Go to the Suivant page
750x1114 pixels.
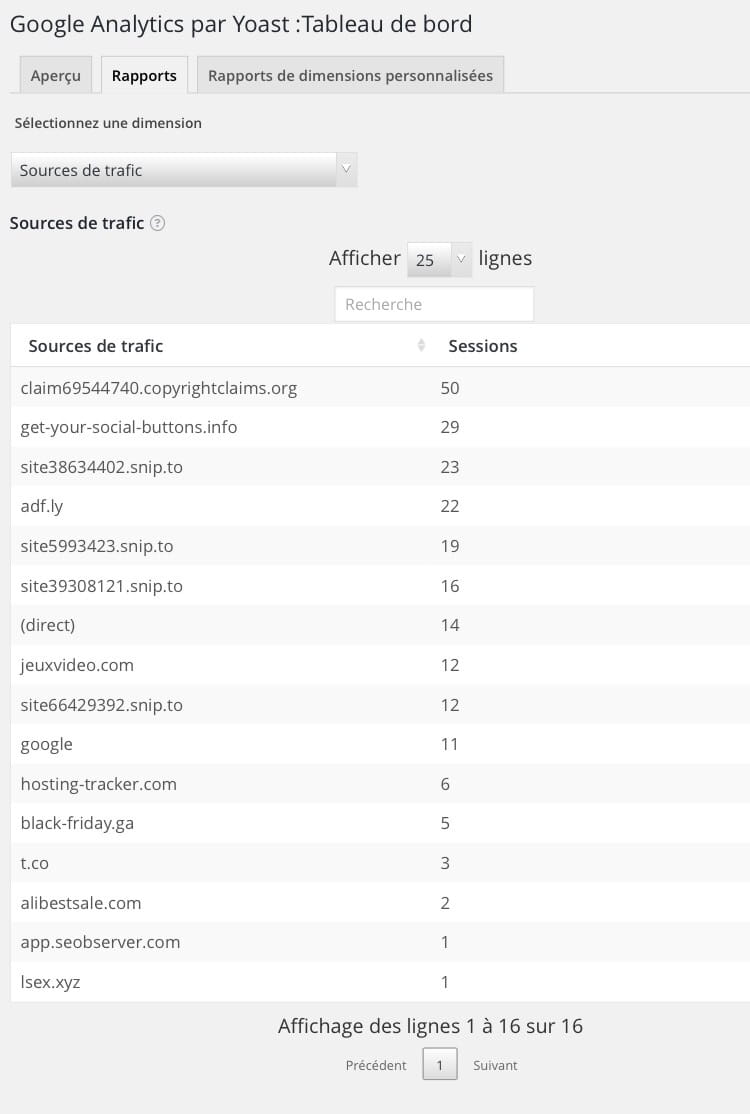coord(495,1065)
